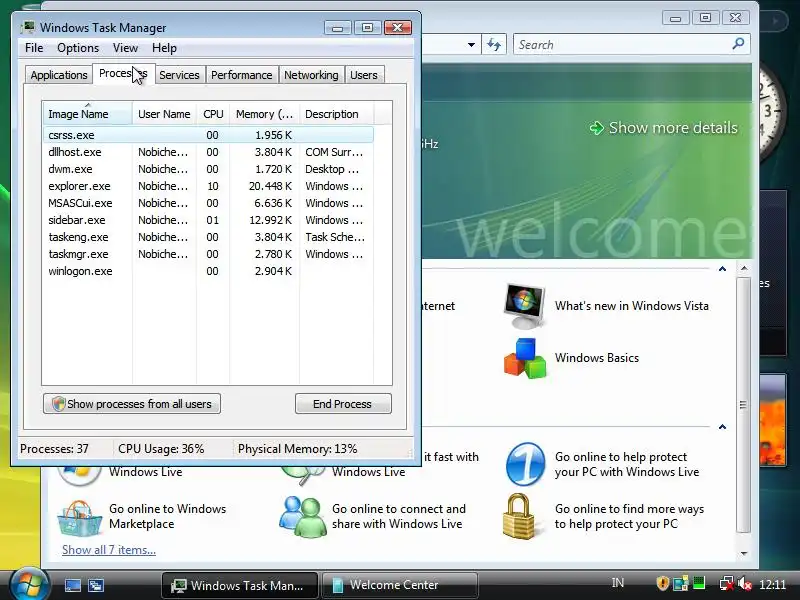Image resolution: width=800 pixels, height=600 pixels.
Task: Switch to the Services tab
Action: [x=179, y=75]
